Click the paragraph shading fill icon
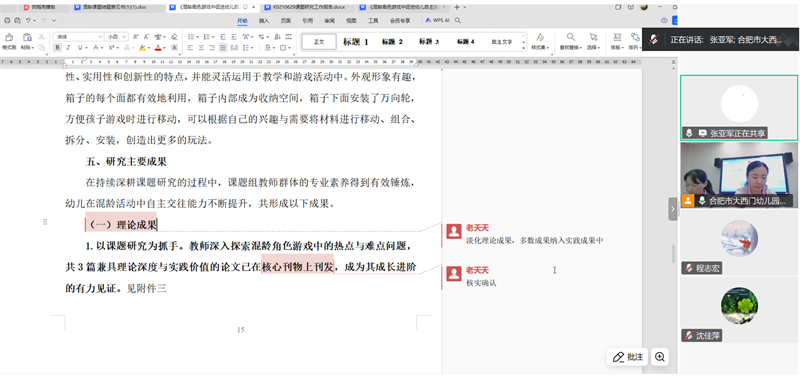Image resolution: width=800 pixels, height=376 pixels. pyautogui.click(x=268, y=47)
